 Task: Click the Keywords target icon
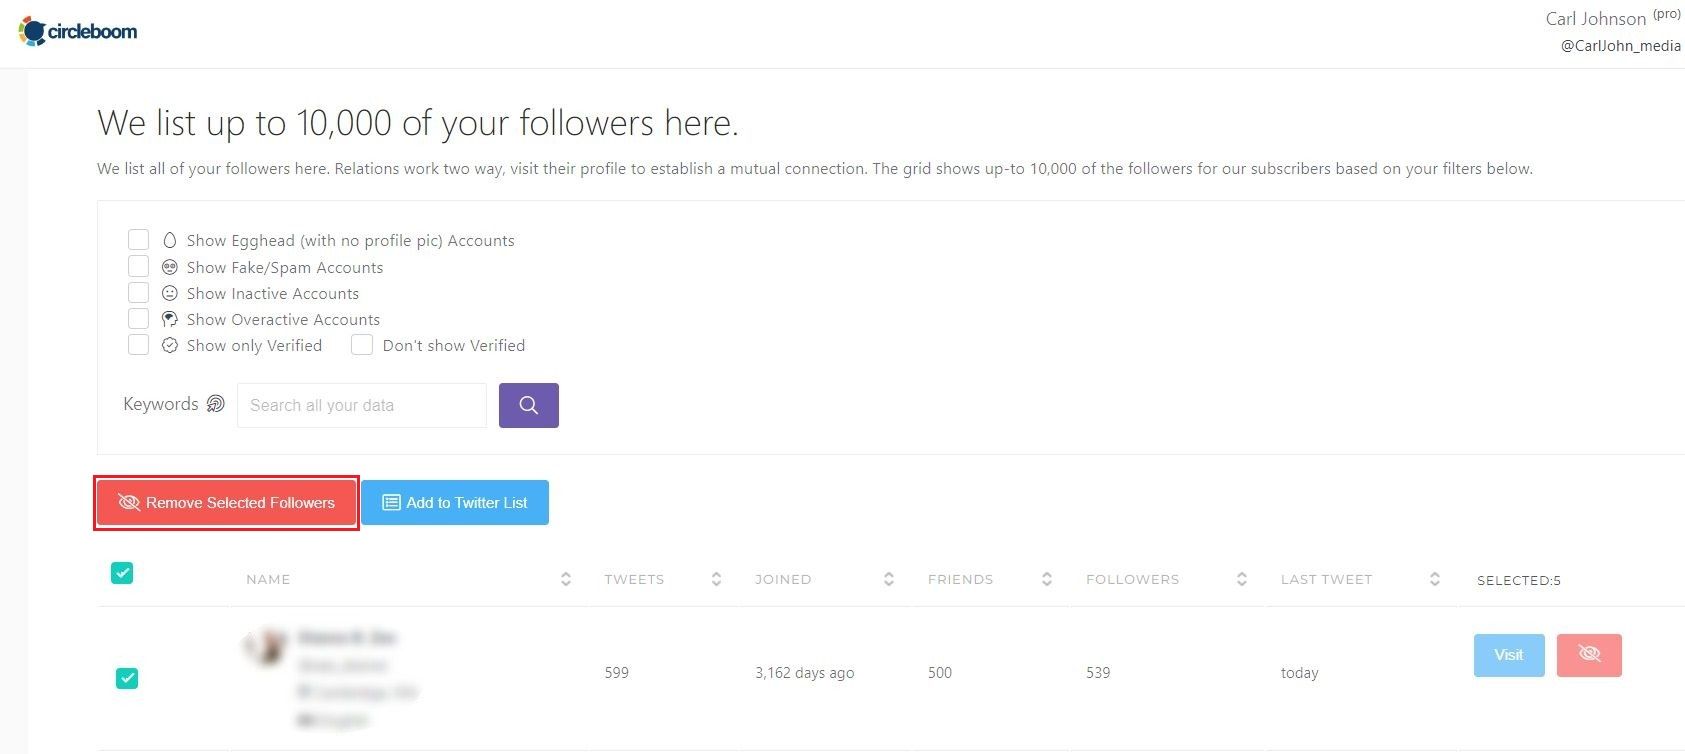tap(215, 403)
